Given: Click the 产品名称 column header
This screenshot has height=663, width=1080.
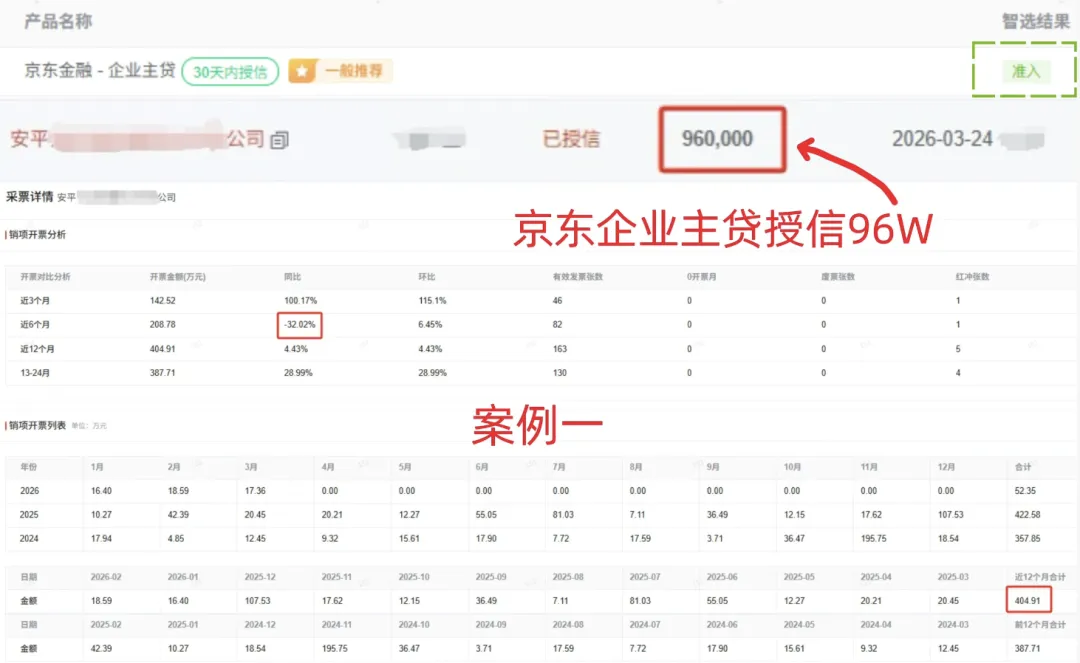Looking at the screenshot, I should [58, 21].
